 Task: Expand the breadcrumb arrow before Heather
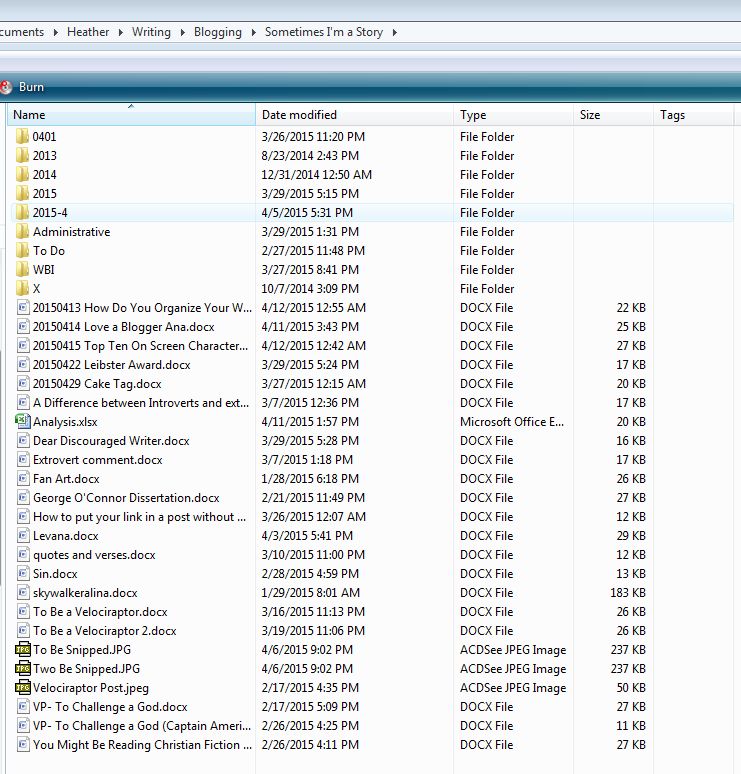point(56,33)
